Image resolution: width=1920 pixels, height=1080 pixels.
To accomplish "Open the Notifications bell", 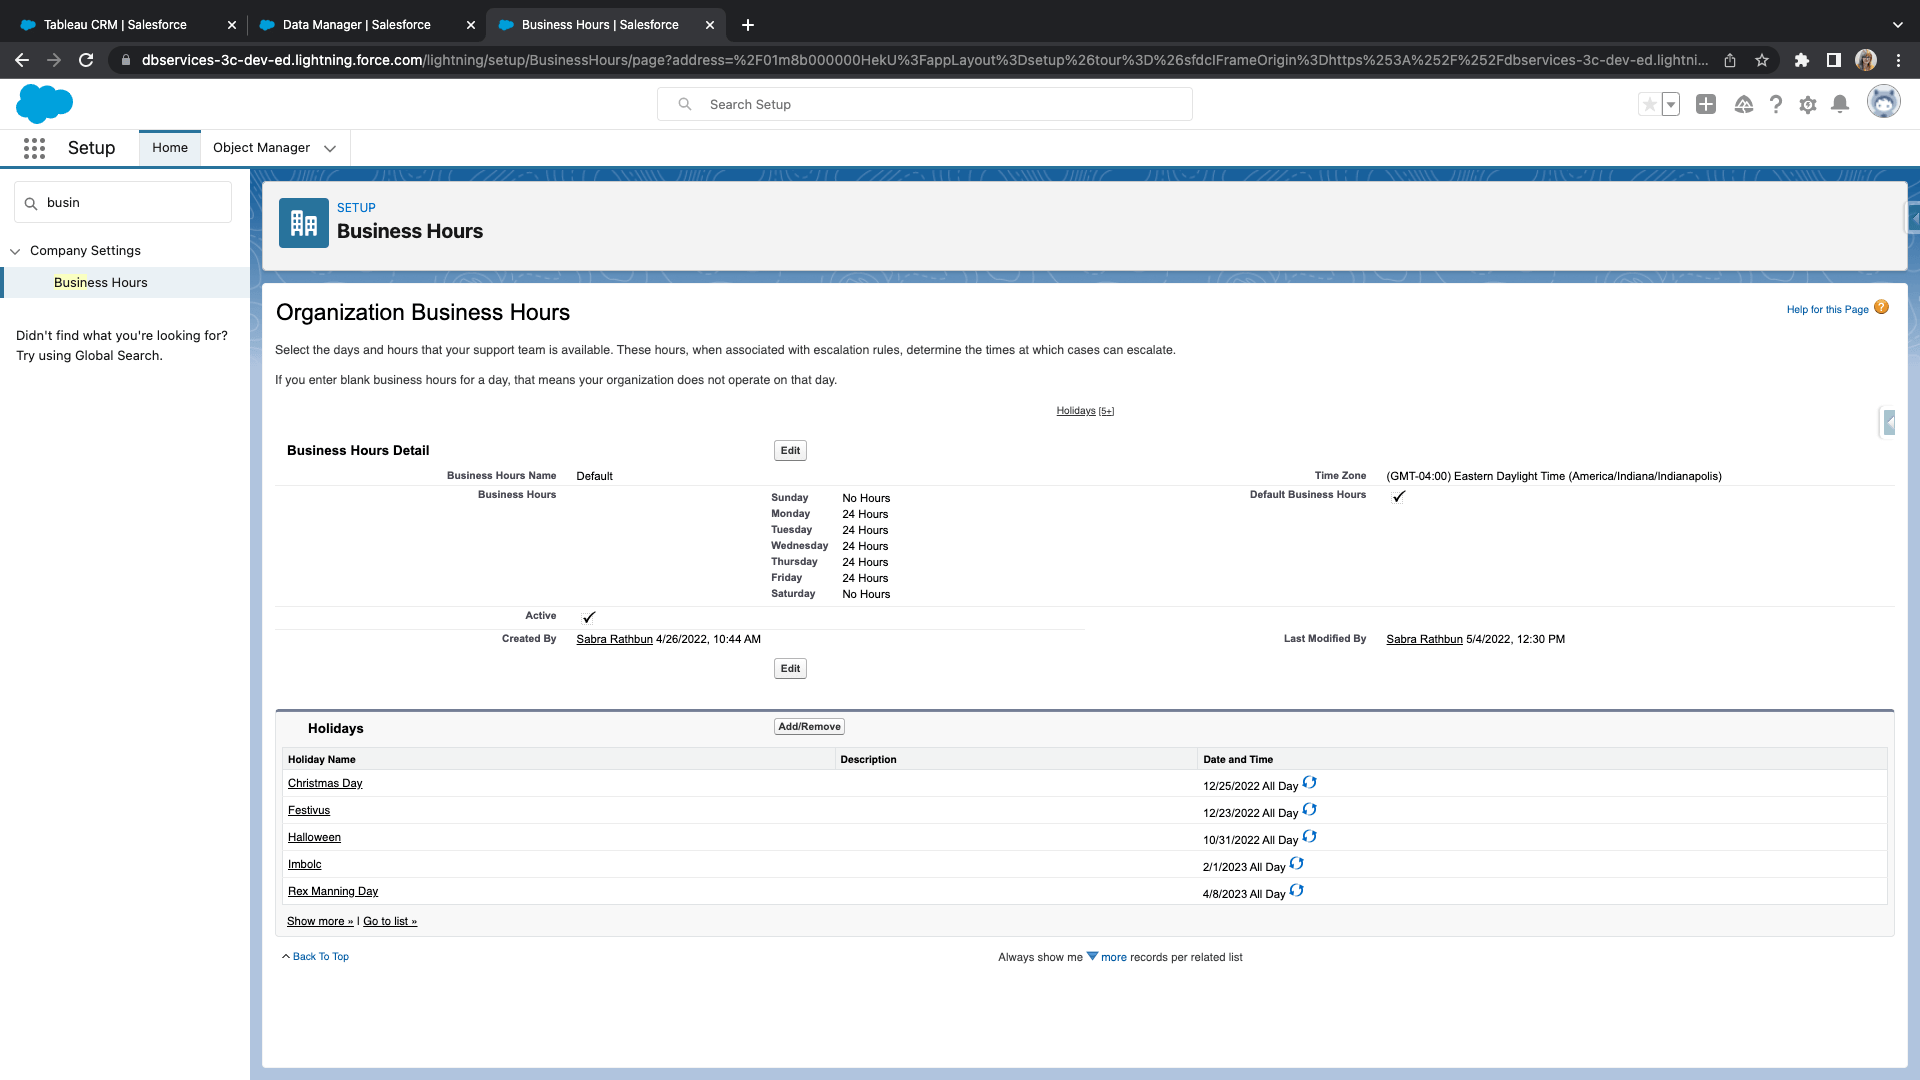I will click(x=1839, y=104).
